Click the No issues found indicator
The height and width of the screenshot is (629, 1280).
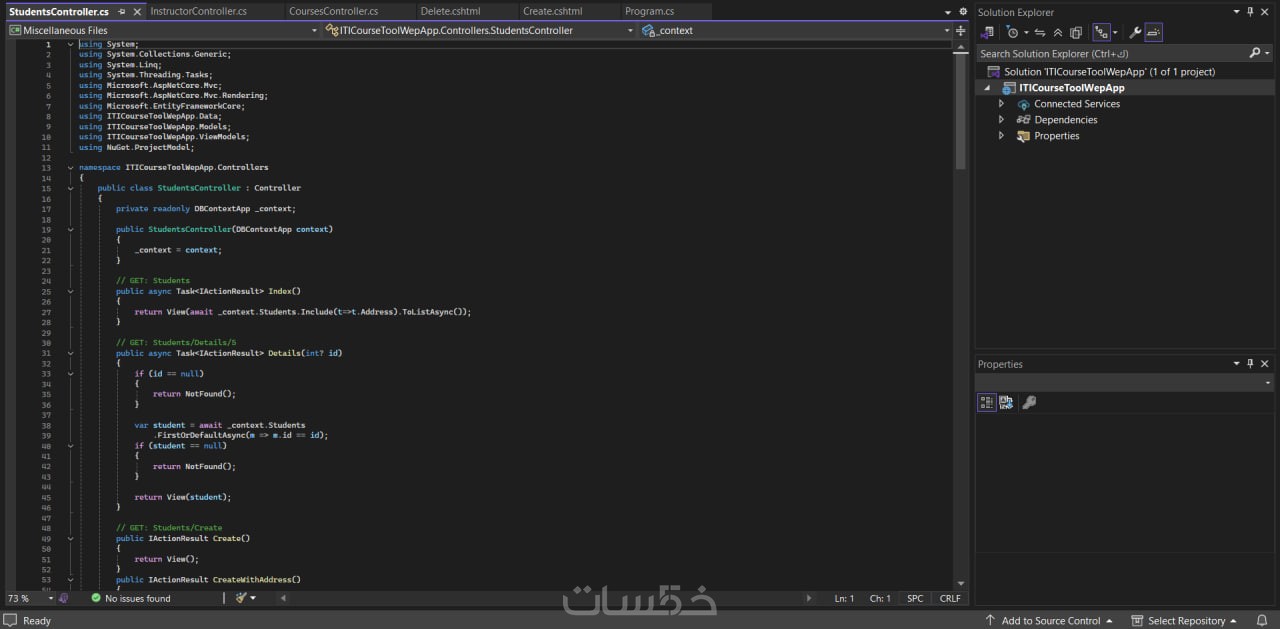(x=131, y=598)
